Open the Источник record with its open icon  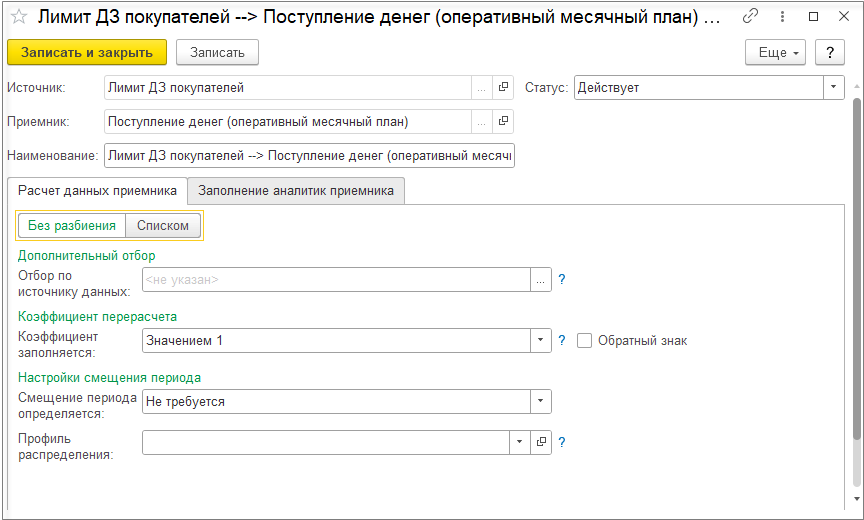[x=503, y=88]
